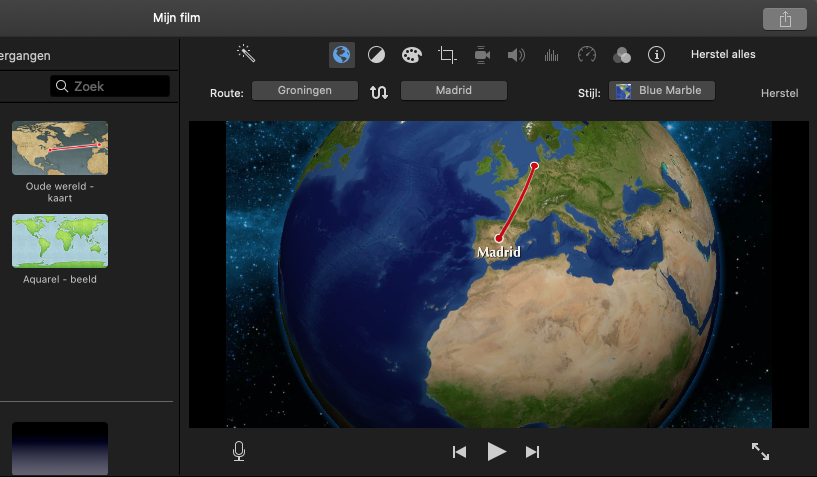This screenshot has height=477, width=817.
Task: Open noise reduction equalizer icon
Action: click(x=551, y=55)
